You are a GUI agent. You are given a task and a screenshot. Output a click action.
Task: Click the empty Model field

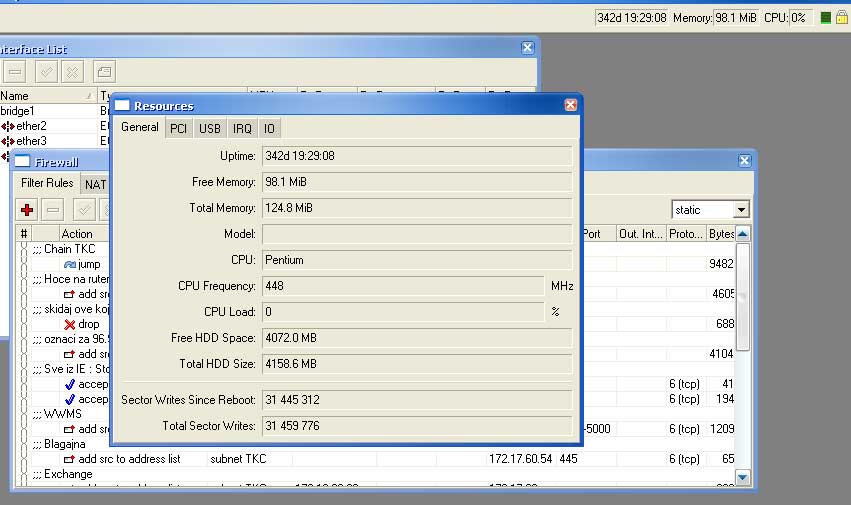coord(417,234)
